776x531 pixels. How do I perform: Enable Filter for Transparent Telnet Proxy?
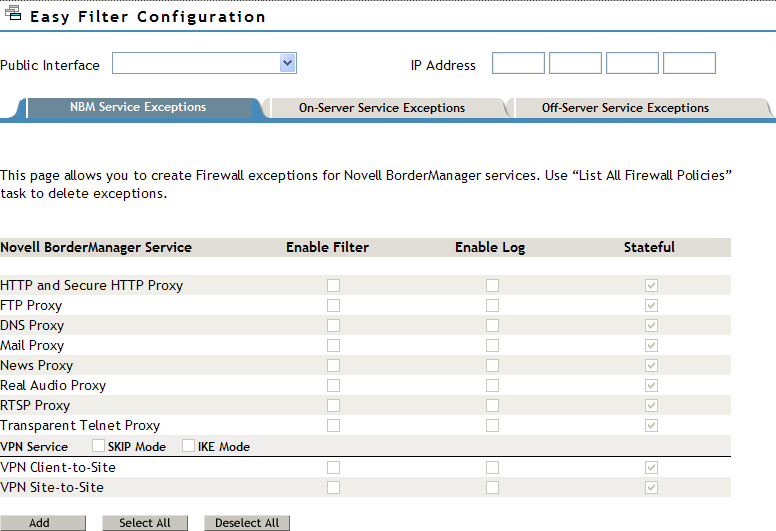coord(334,426)
